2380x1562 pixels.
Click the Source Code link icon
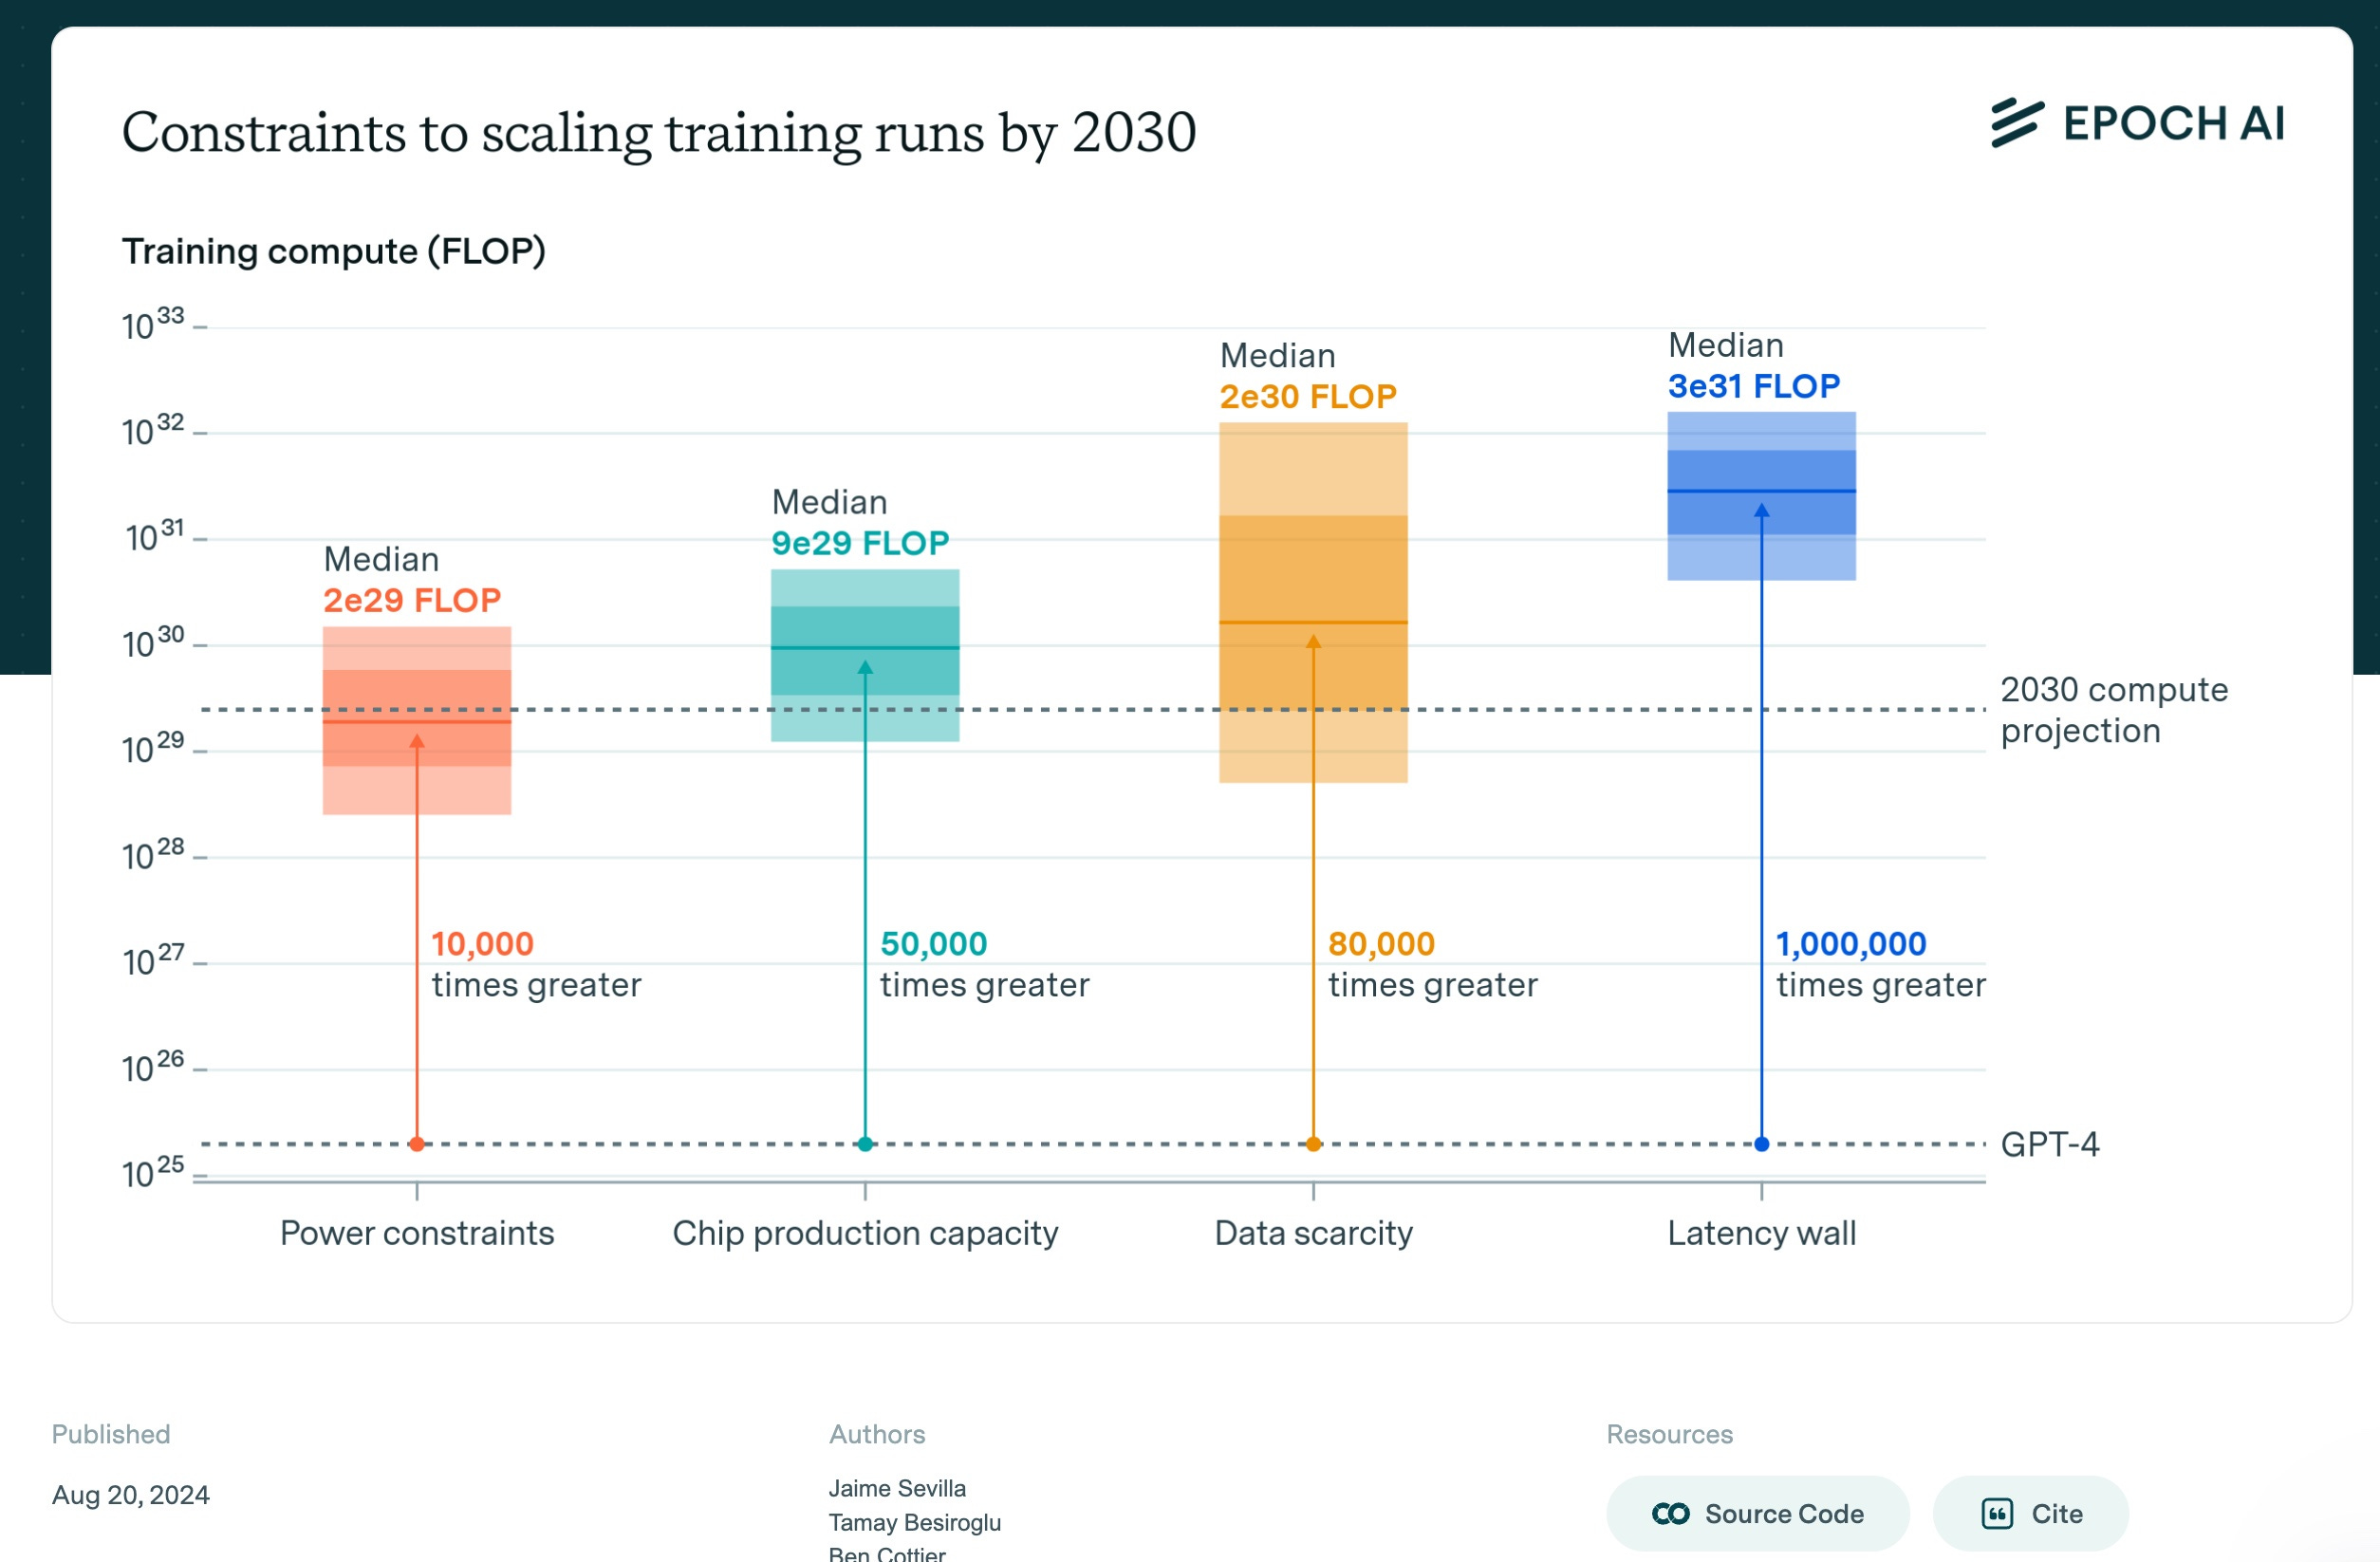pyautogui.click(x=1670, y=1513)
